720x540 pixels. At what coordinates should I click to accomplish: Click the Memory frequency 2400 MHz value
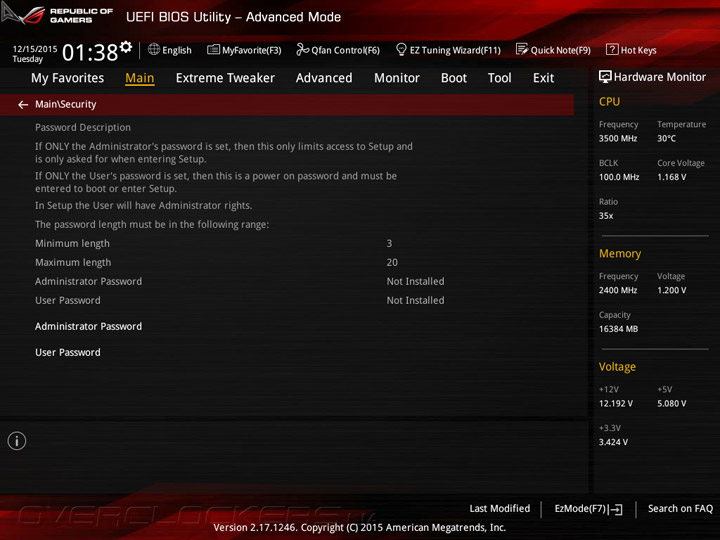[x=618, y=290]
